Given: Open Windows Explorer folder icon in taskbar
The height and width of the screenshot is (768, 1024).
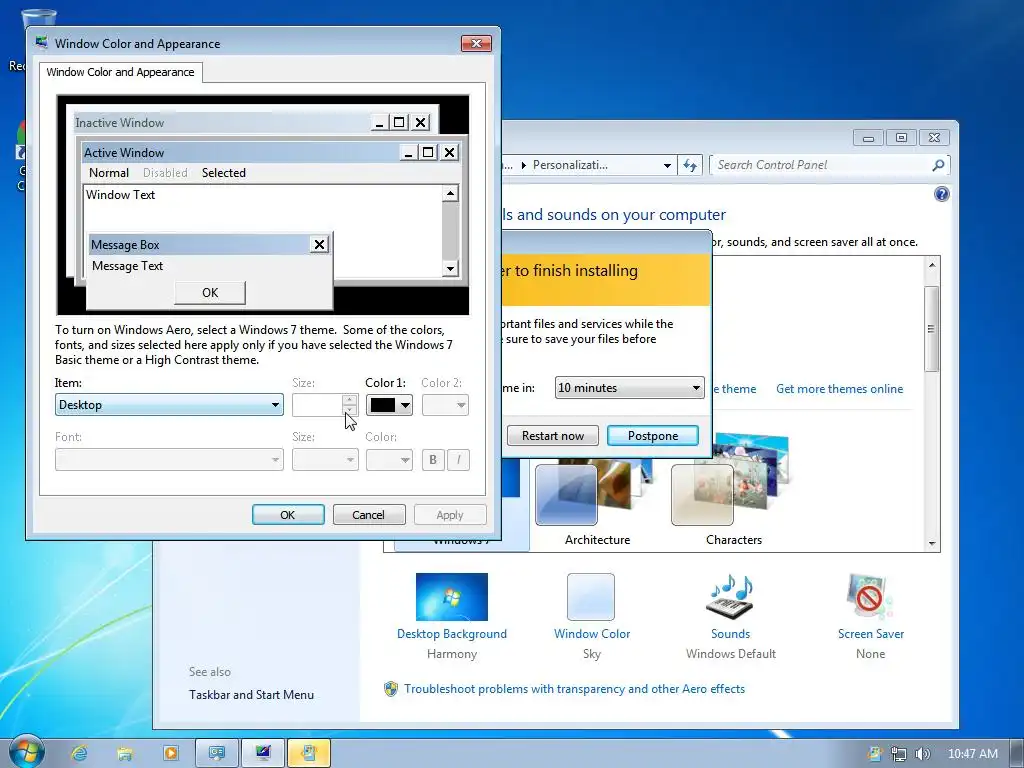Looking at the screenshot, I should point(124,753).
